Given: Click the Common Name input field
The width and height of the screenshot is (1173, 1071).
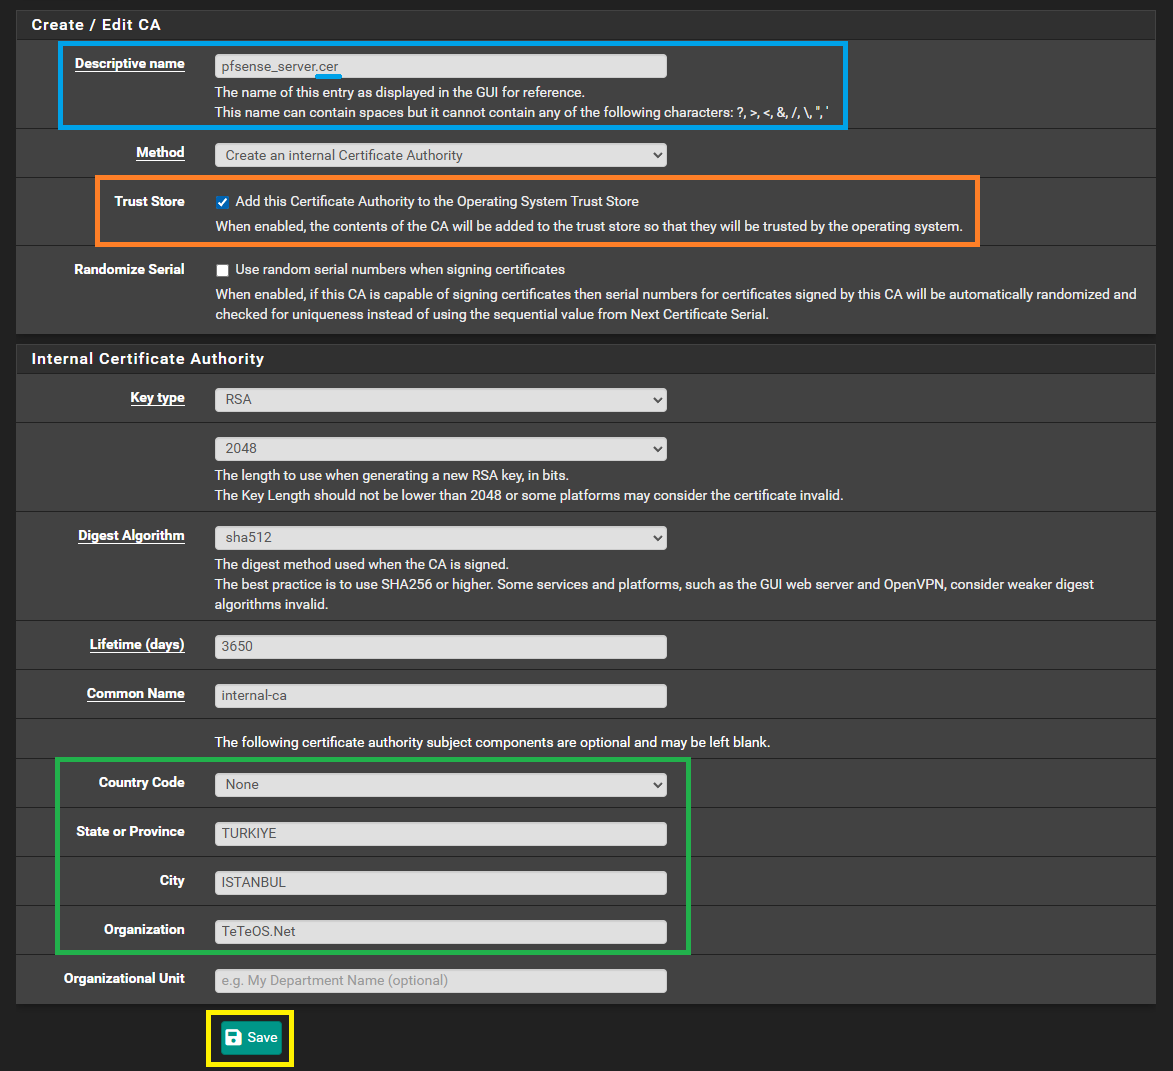Looking at the screenshot, I should coord(441,696).
